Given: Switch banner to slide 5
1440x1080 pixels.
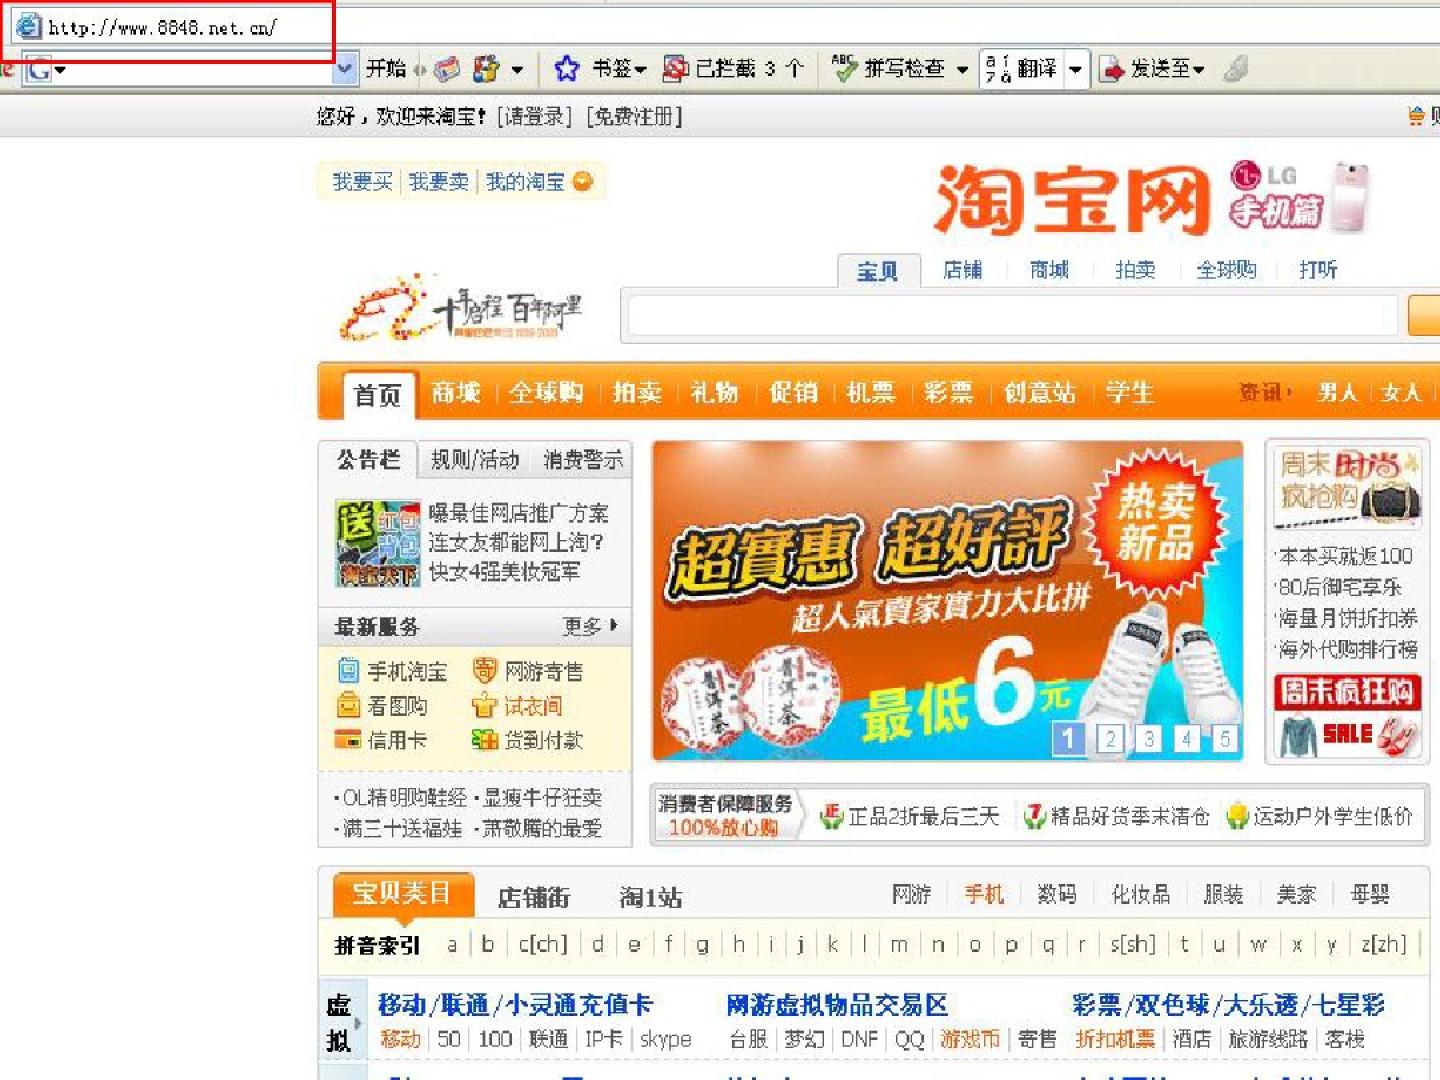Looking at the screenshot, I should pos(1225,739).
